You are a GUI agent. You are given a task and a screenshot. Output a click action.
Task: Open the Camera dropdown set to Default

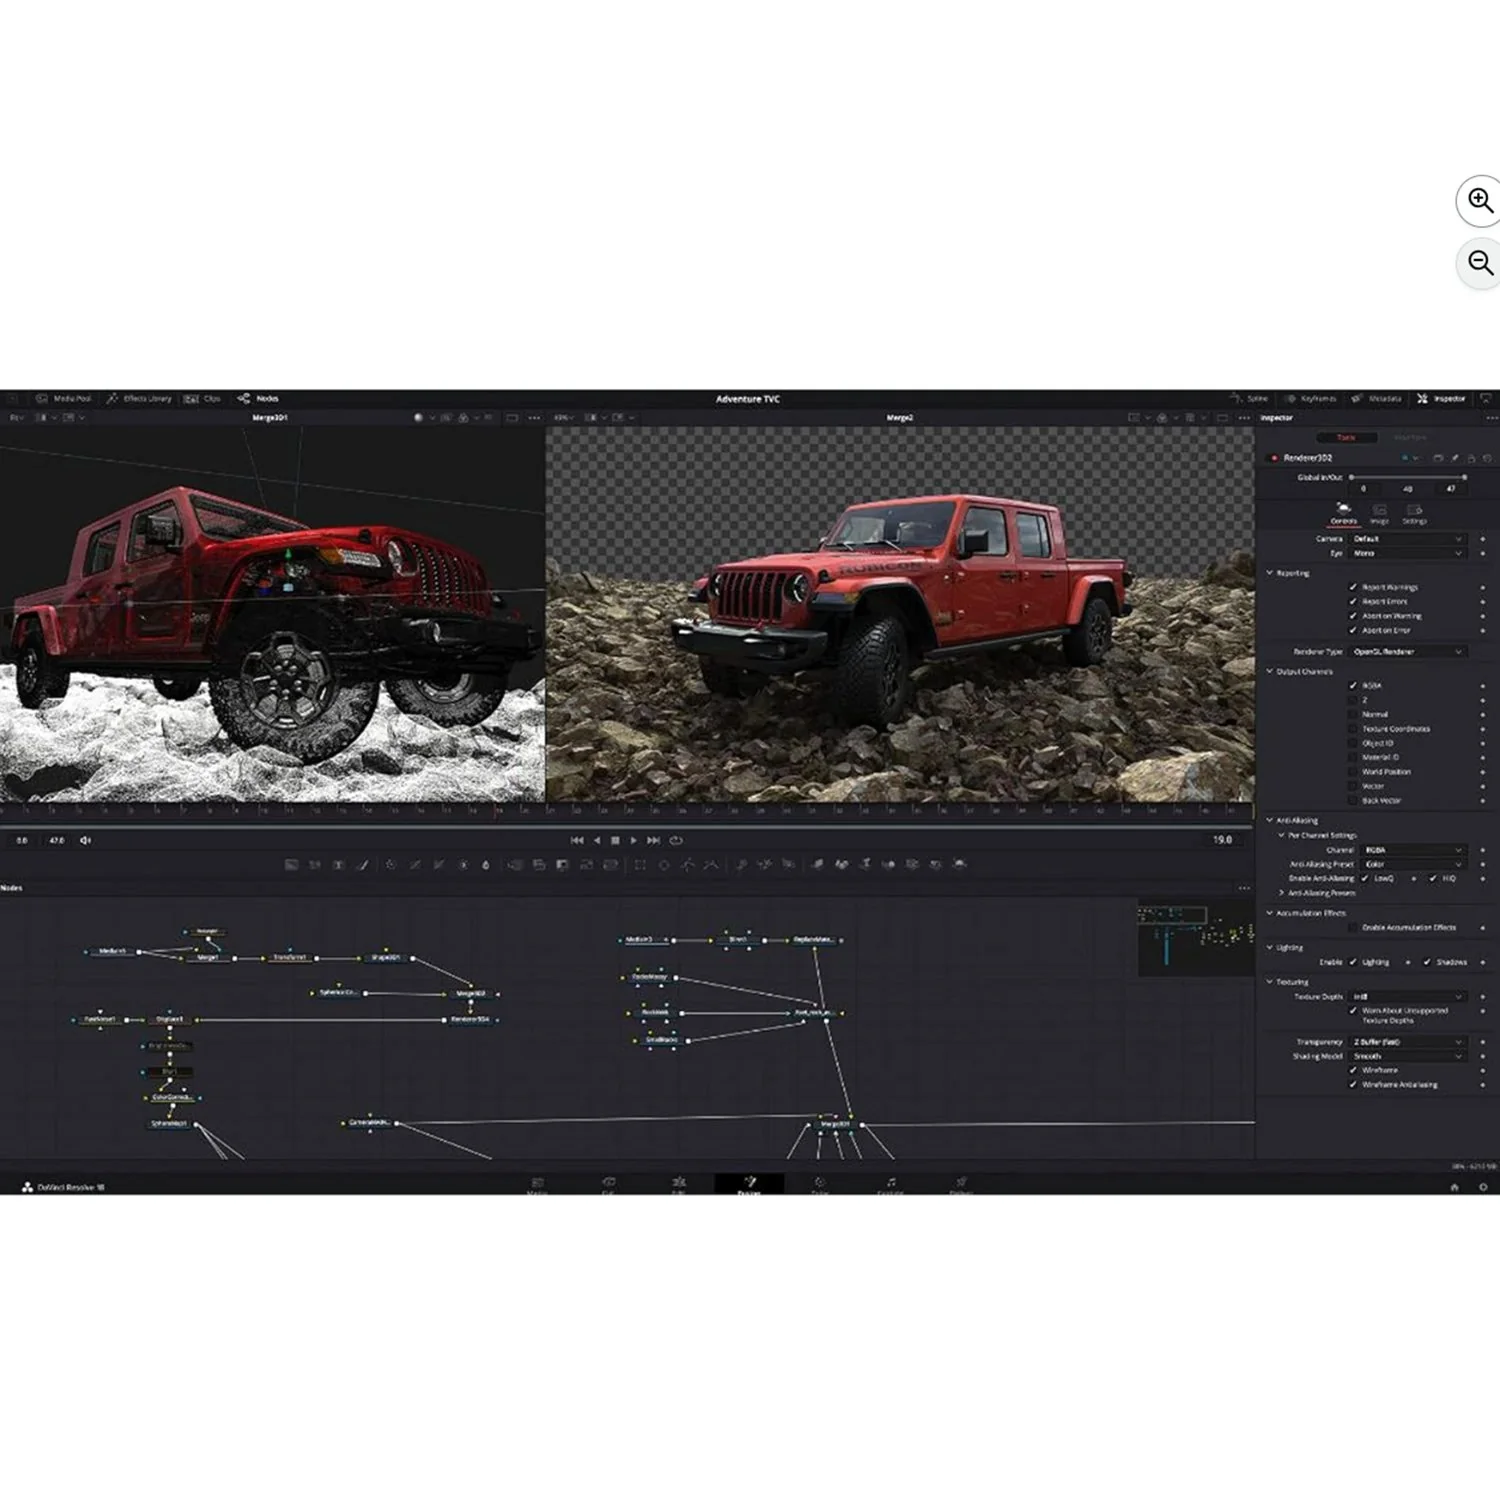point(1408,539)
